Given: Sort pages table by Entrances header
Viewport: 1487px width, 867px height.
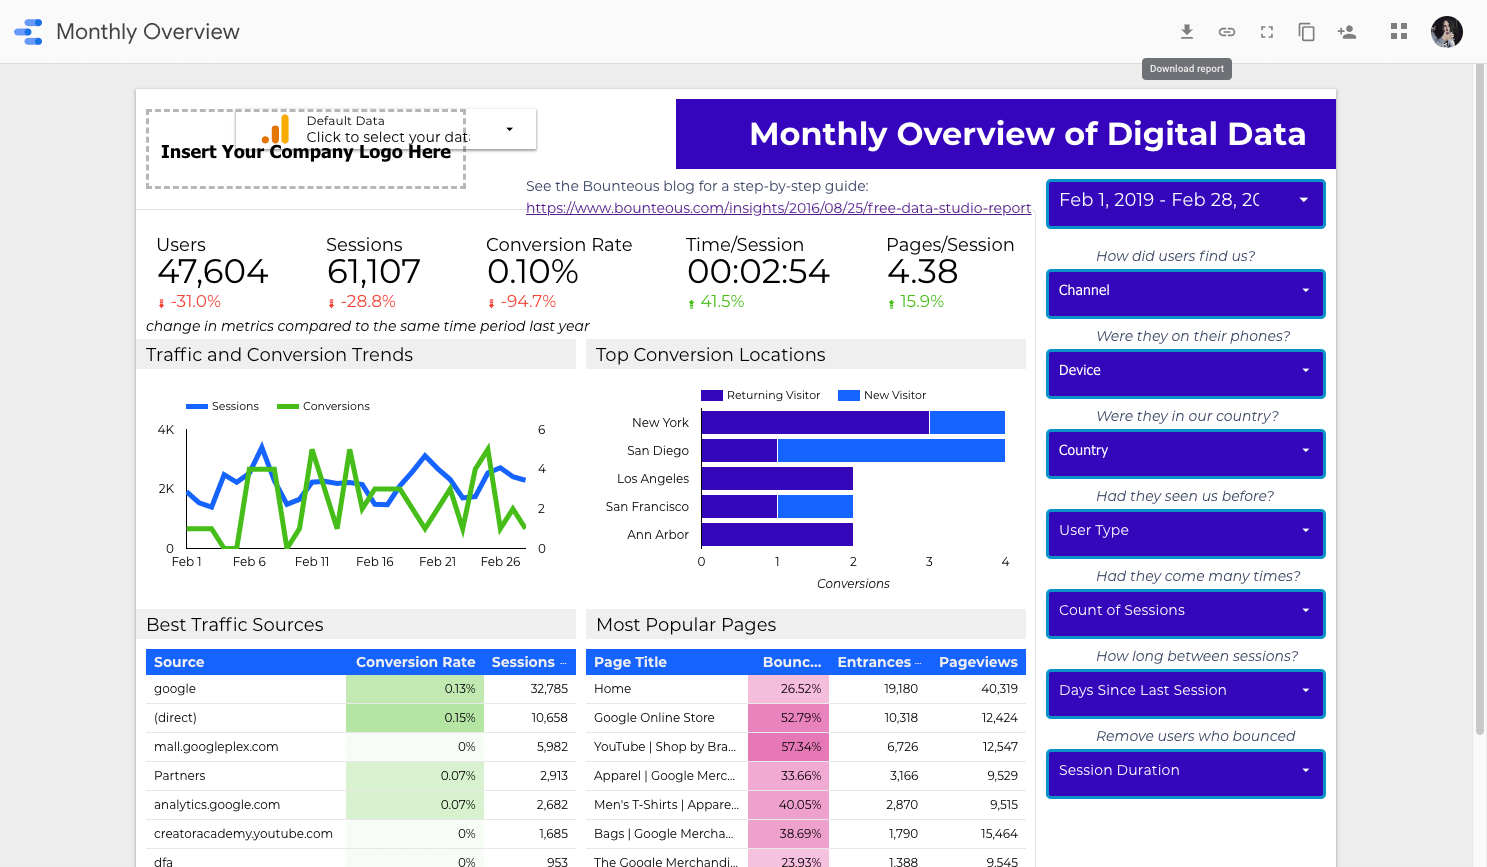Looking at the screenshot, I should (874, 662).
